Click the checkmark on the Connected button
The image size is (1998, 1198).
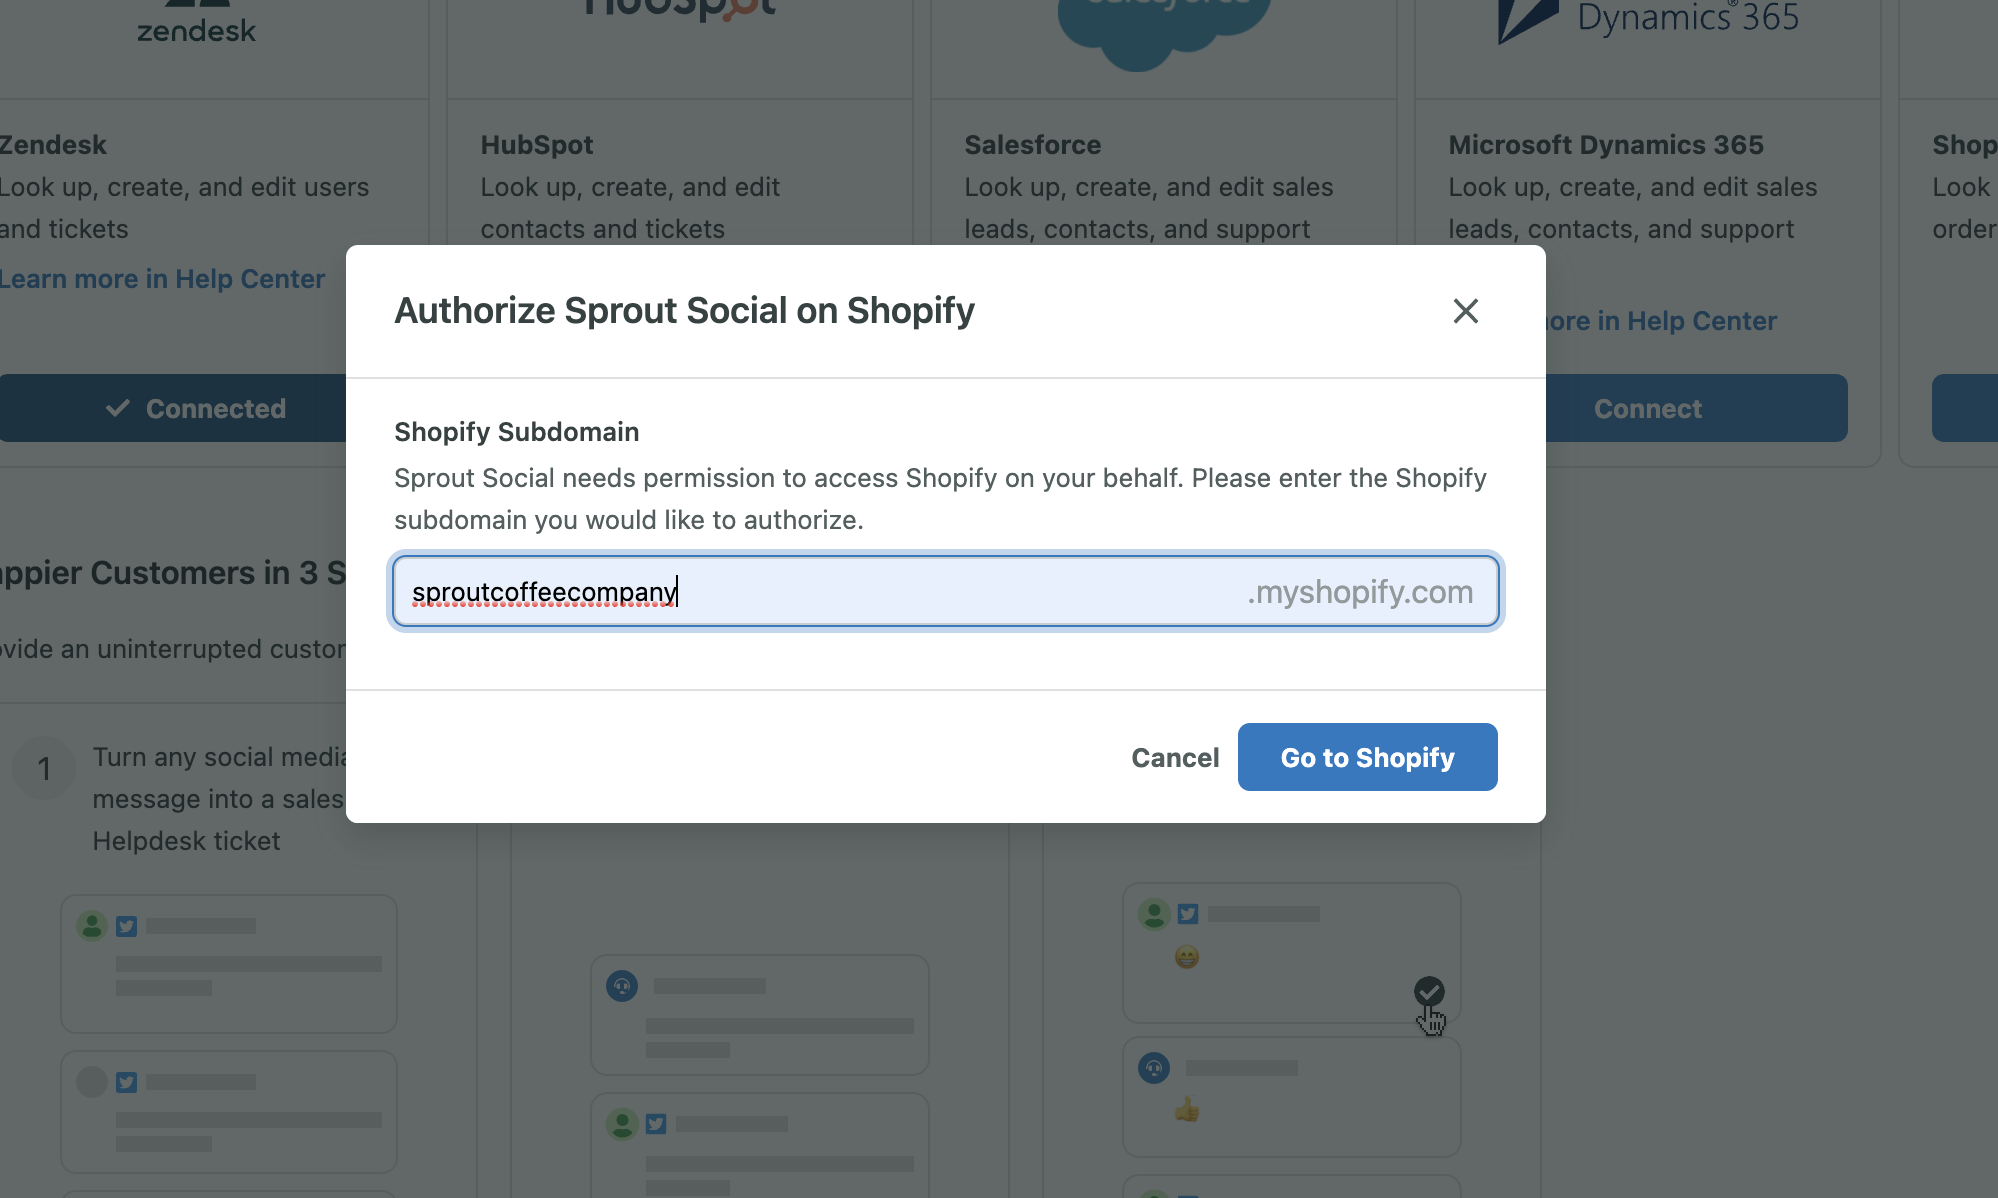pos(118,408)
